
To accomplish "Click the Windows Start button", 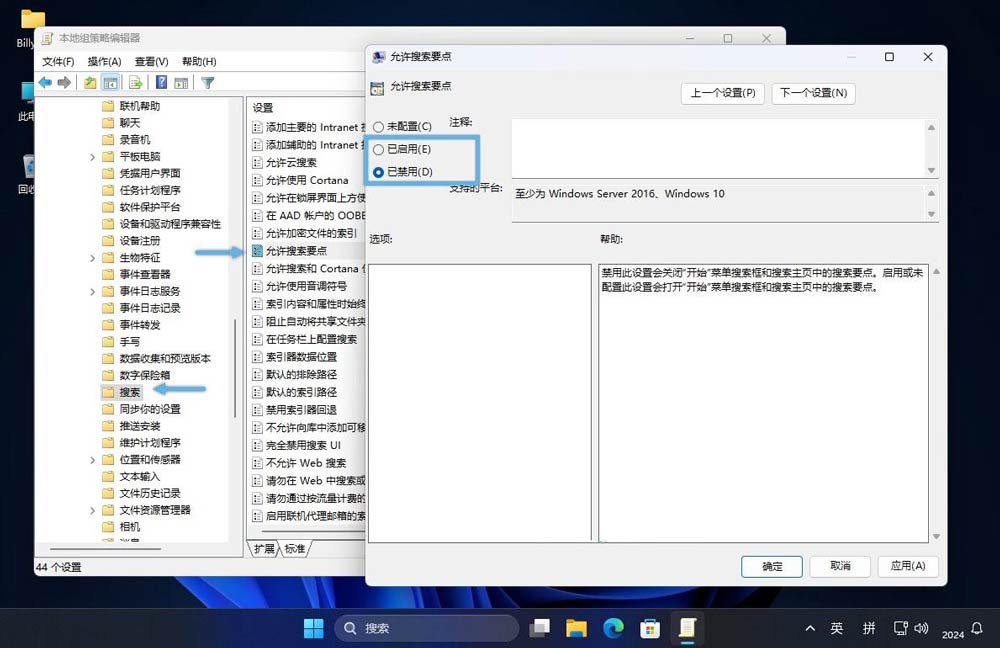I will (x=313, y=628).
